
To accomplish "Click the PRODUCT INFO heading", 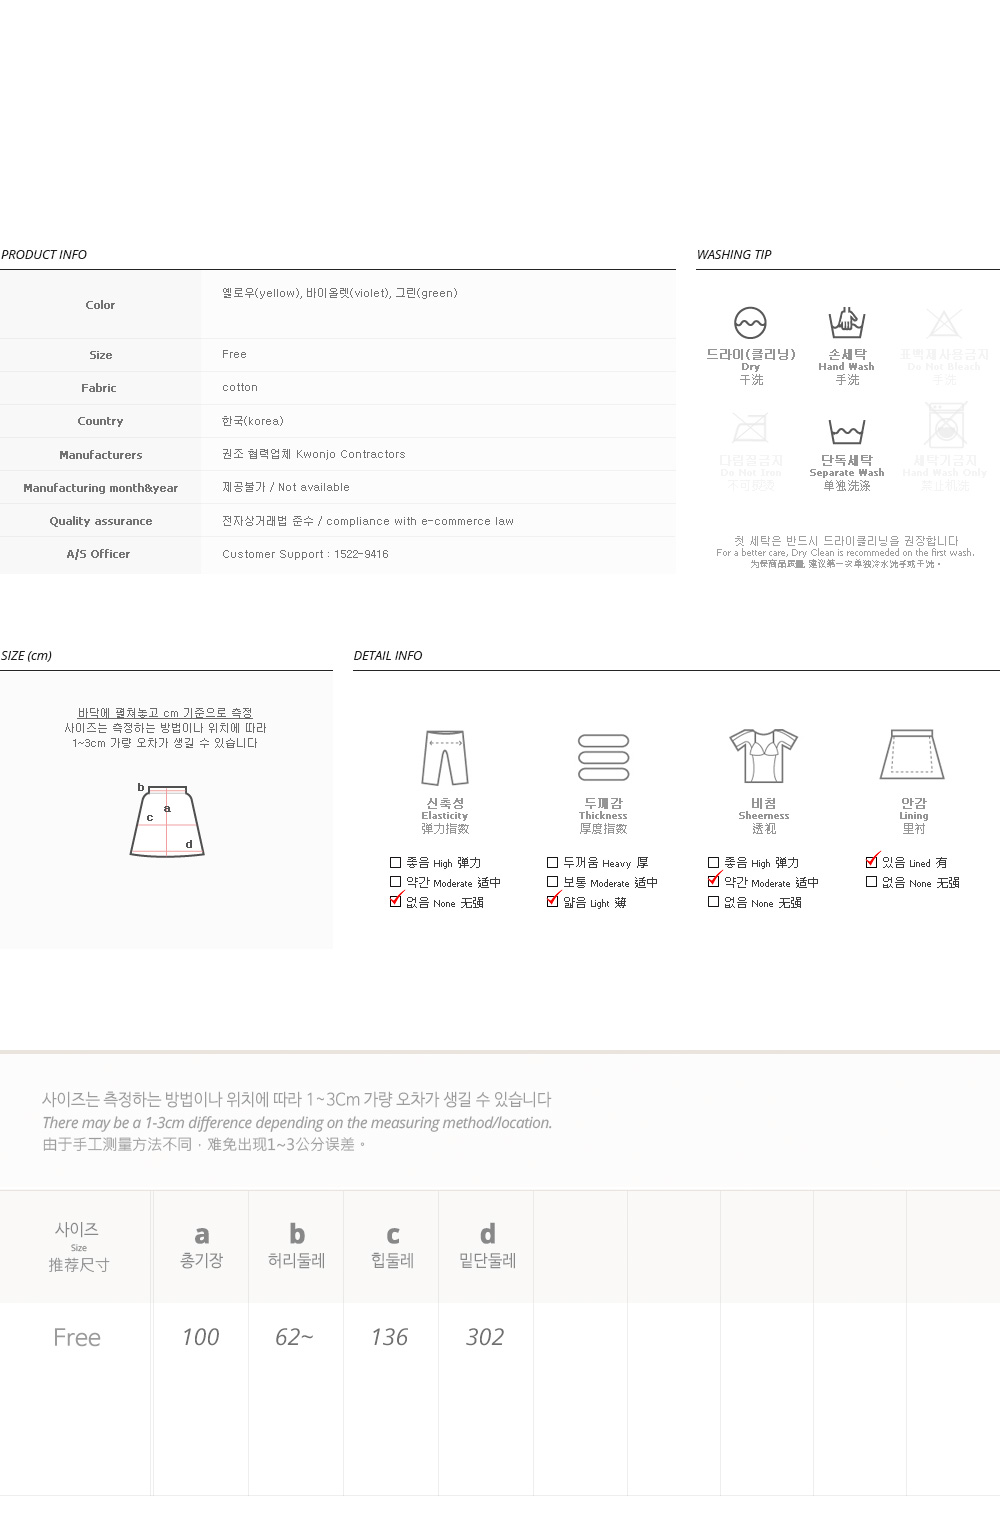I will coord(44,255).
